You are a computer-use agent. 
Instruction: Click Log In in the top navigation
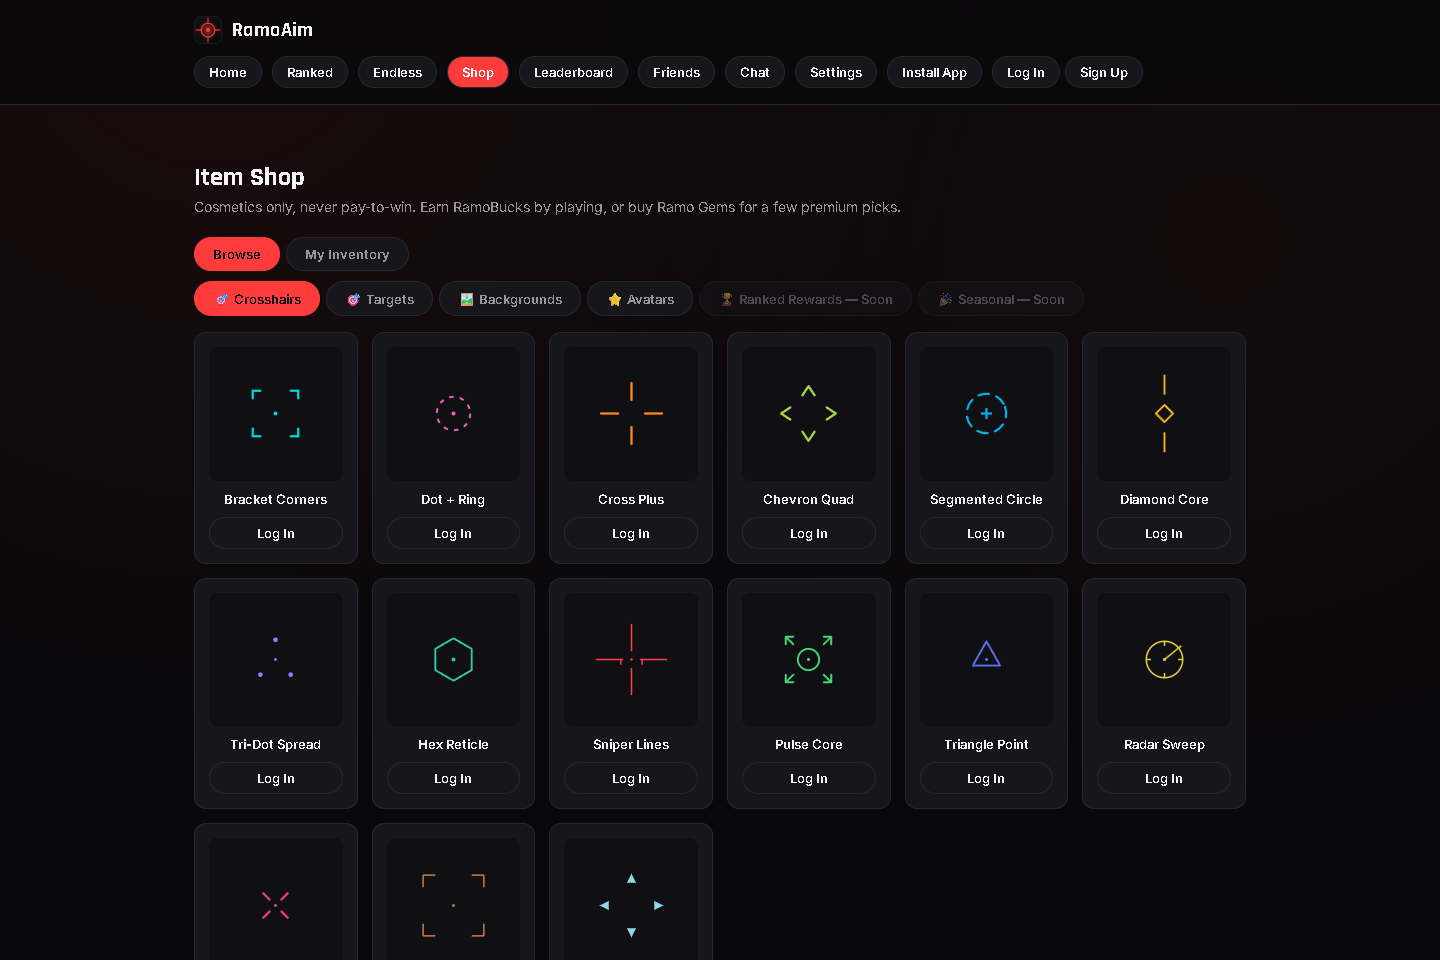pos(1026,72)
